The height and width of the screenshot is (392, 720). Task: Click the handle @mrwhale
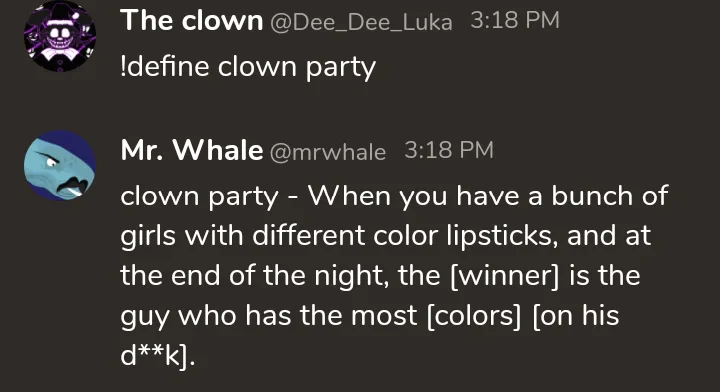[x=327, y=152]
